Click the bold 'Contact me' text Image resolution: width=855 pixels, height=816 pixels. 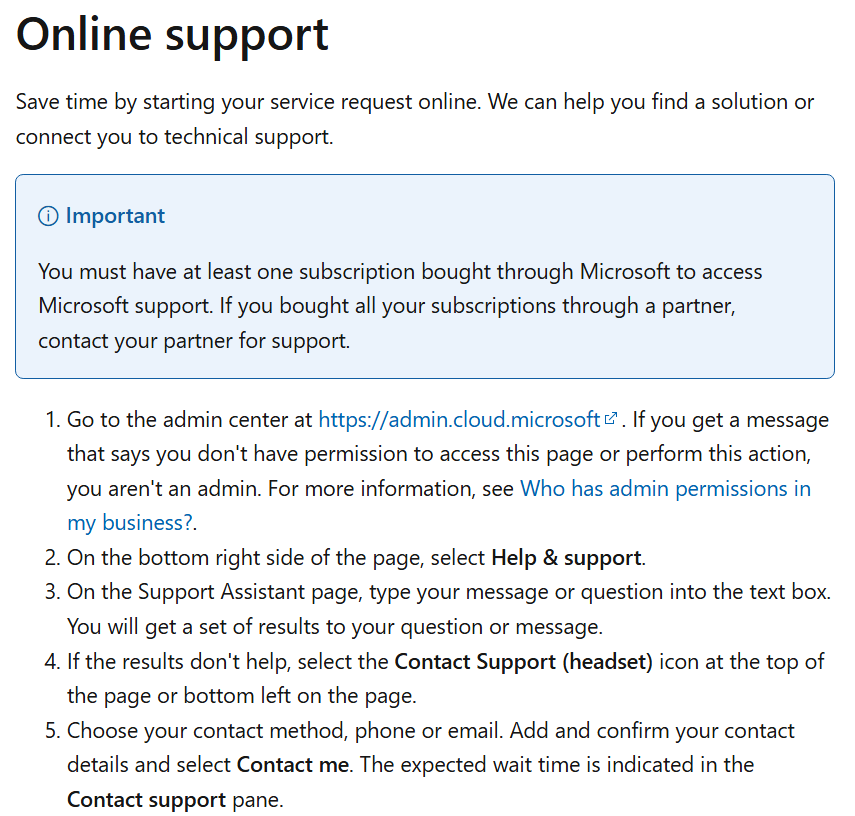pos(293,765)
